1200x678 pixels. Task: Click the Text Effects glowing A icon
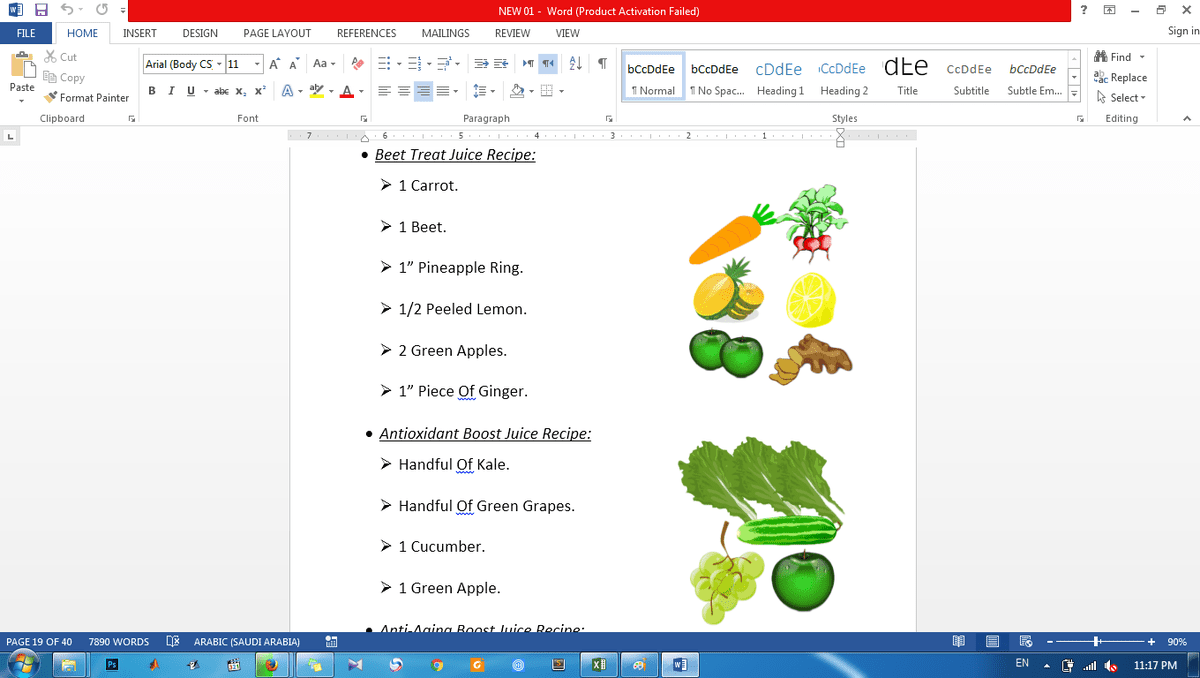(x=287, y=91)
